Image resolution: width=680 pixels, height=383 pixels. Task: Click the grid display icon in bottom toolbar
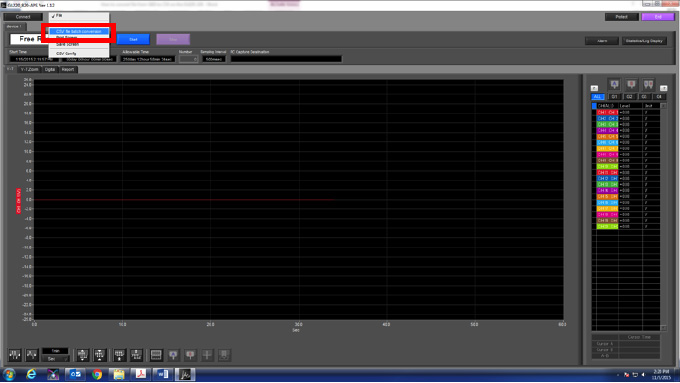(x=156, y=355)
